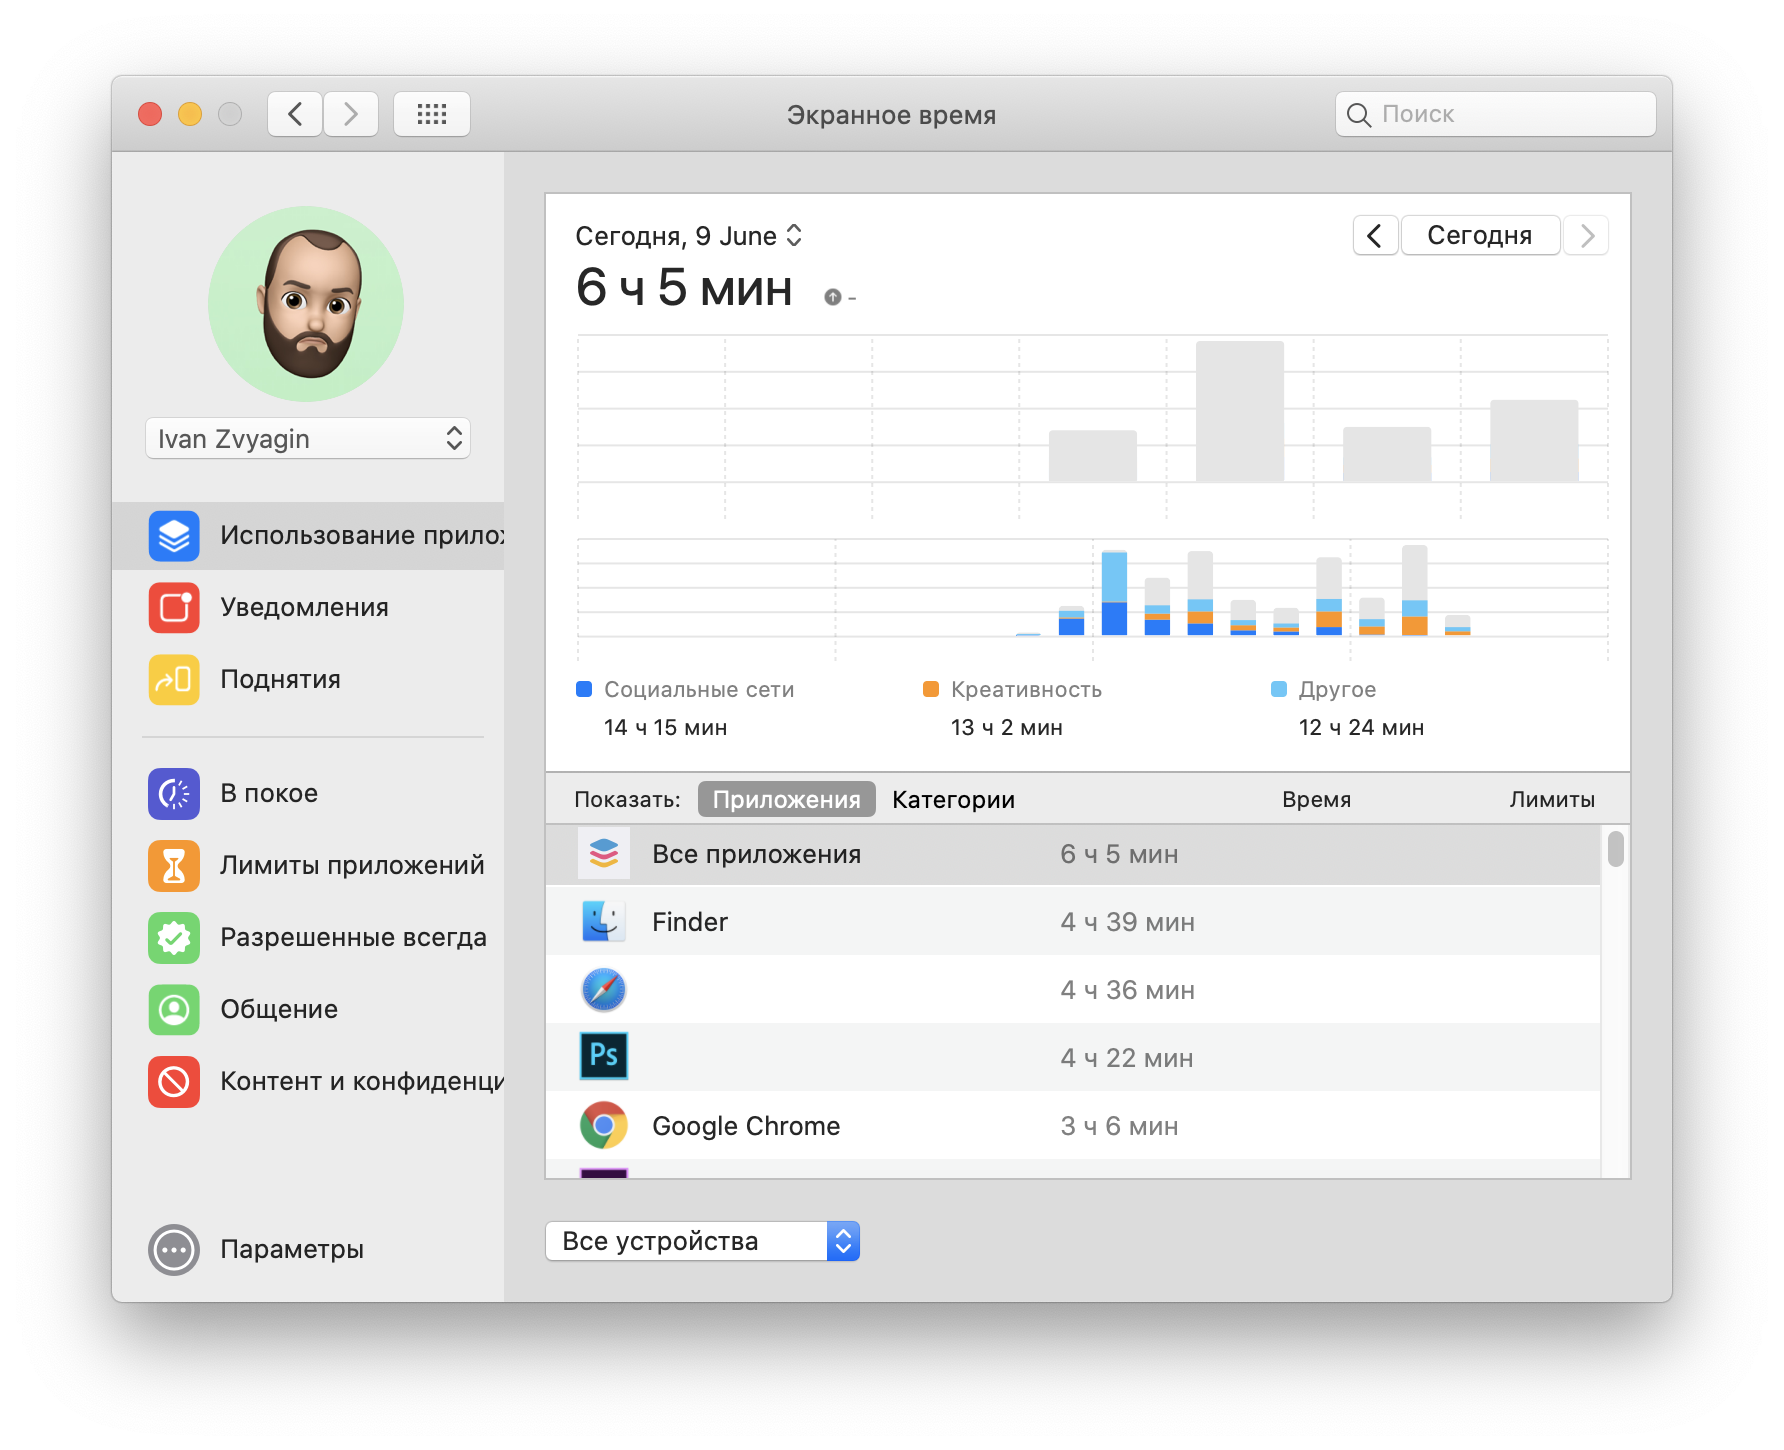Viewport: 1784px width, 1450px height.
Task: Expand the date picker next to 9 June
Action: click(x=793, y=235)
